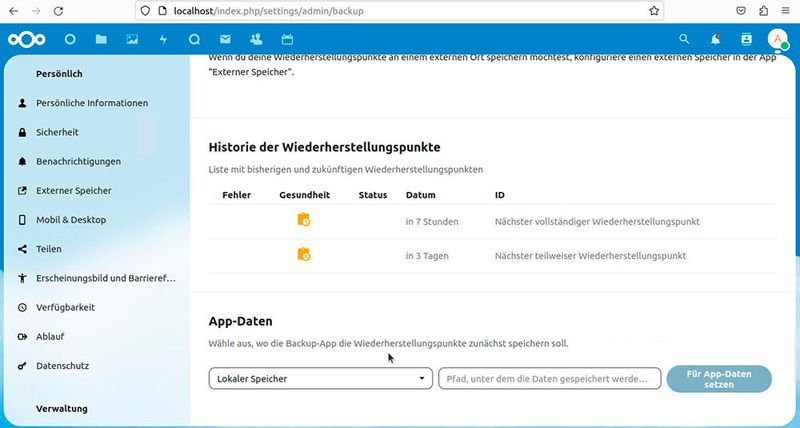The height and width of the screenshot is (428, 800).
Task: Open the Nextcloud logo home link
Action: click(27, 39)
